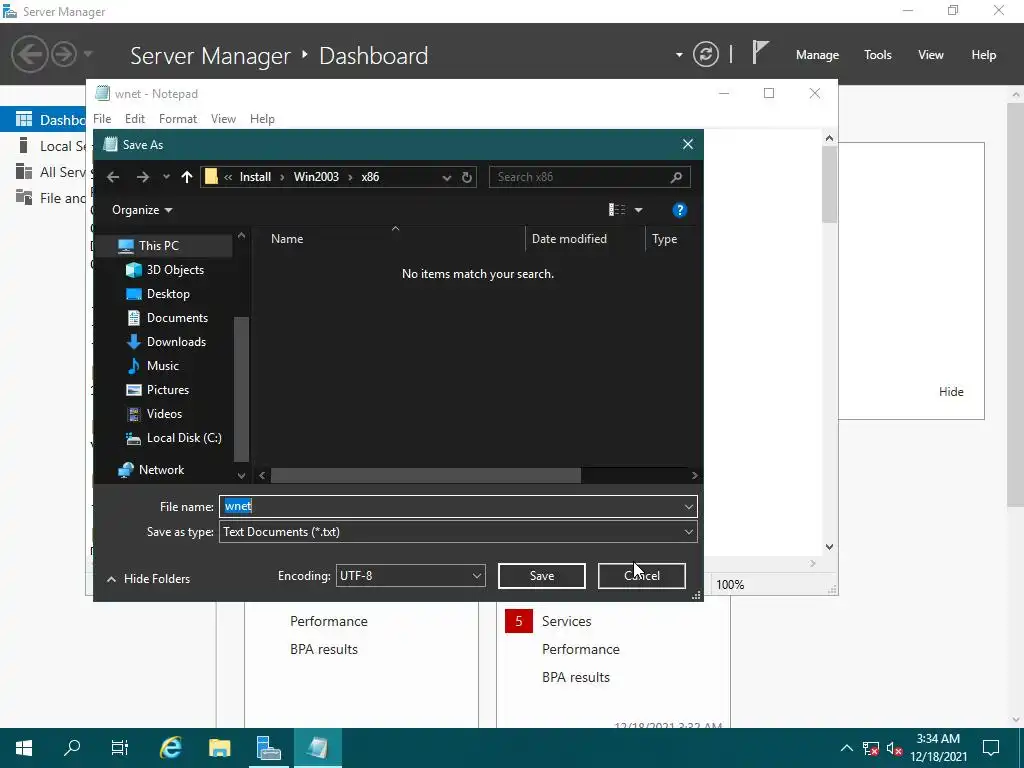Open Action Center notification icon
This screenshot has height=768, width=1024.
tap(991, 748)
